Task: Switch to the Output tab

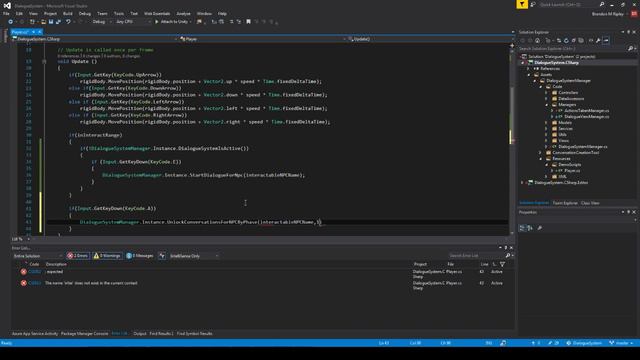Action: [x=140, y=334]
